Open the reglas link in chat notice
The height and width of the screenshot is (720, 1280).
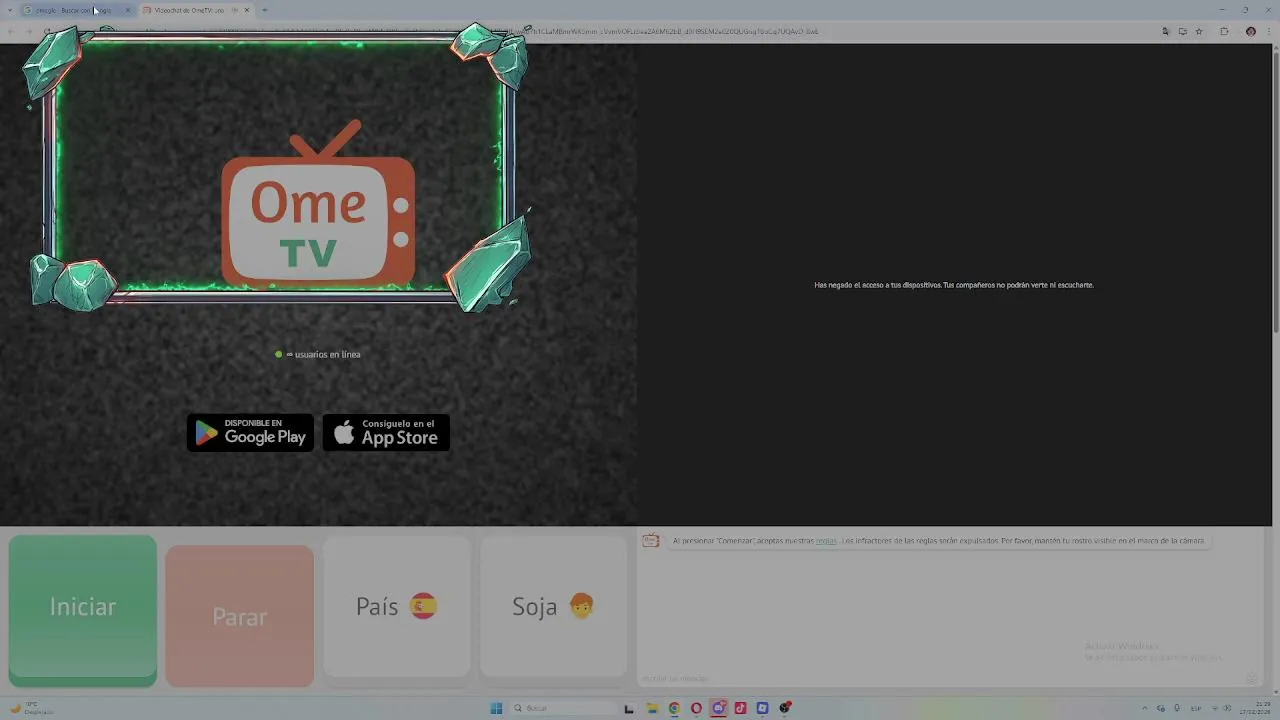click(x=826, y=541)
